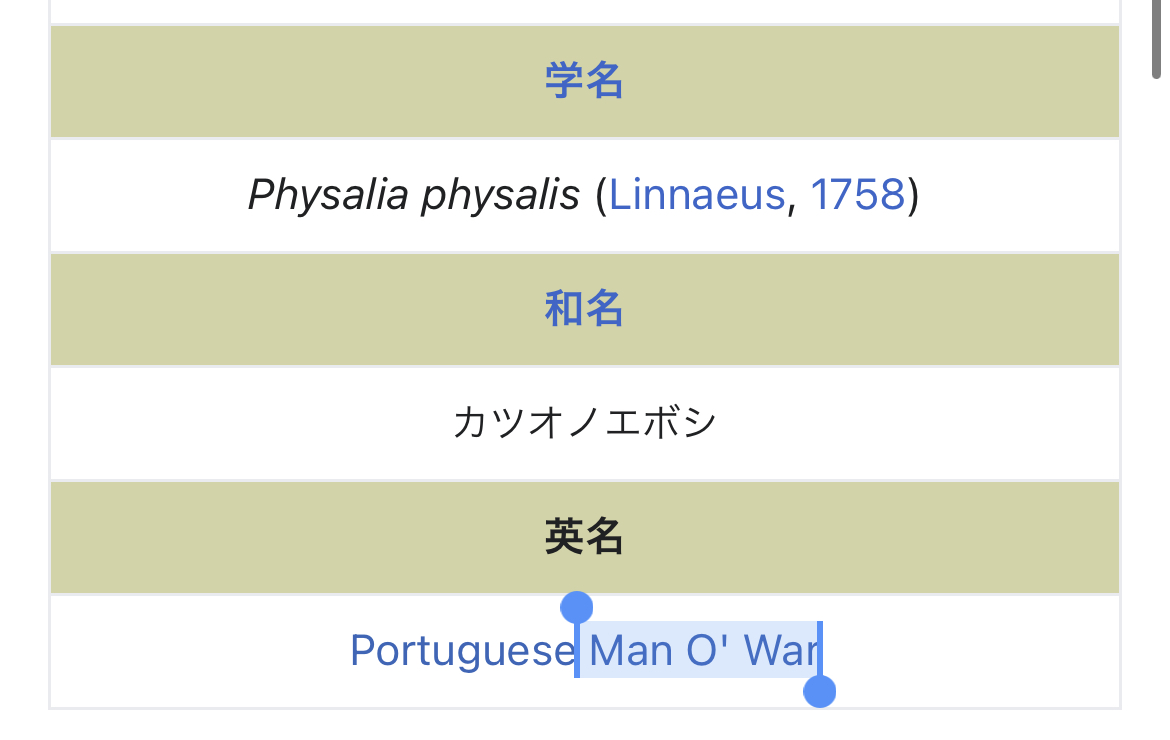
Task: Click the olive background beside 学名
Action: pos(300,81)
